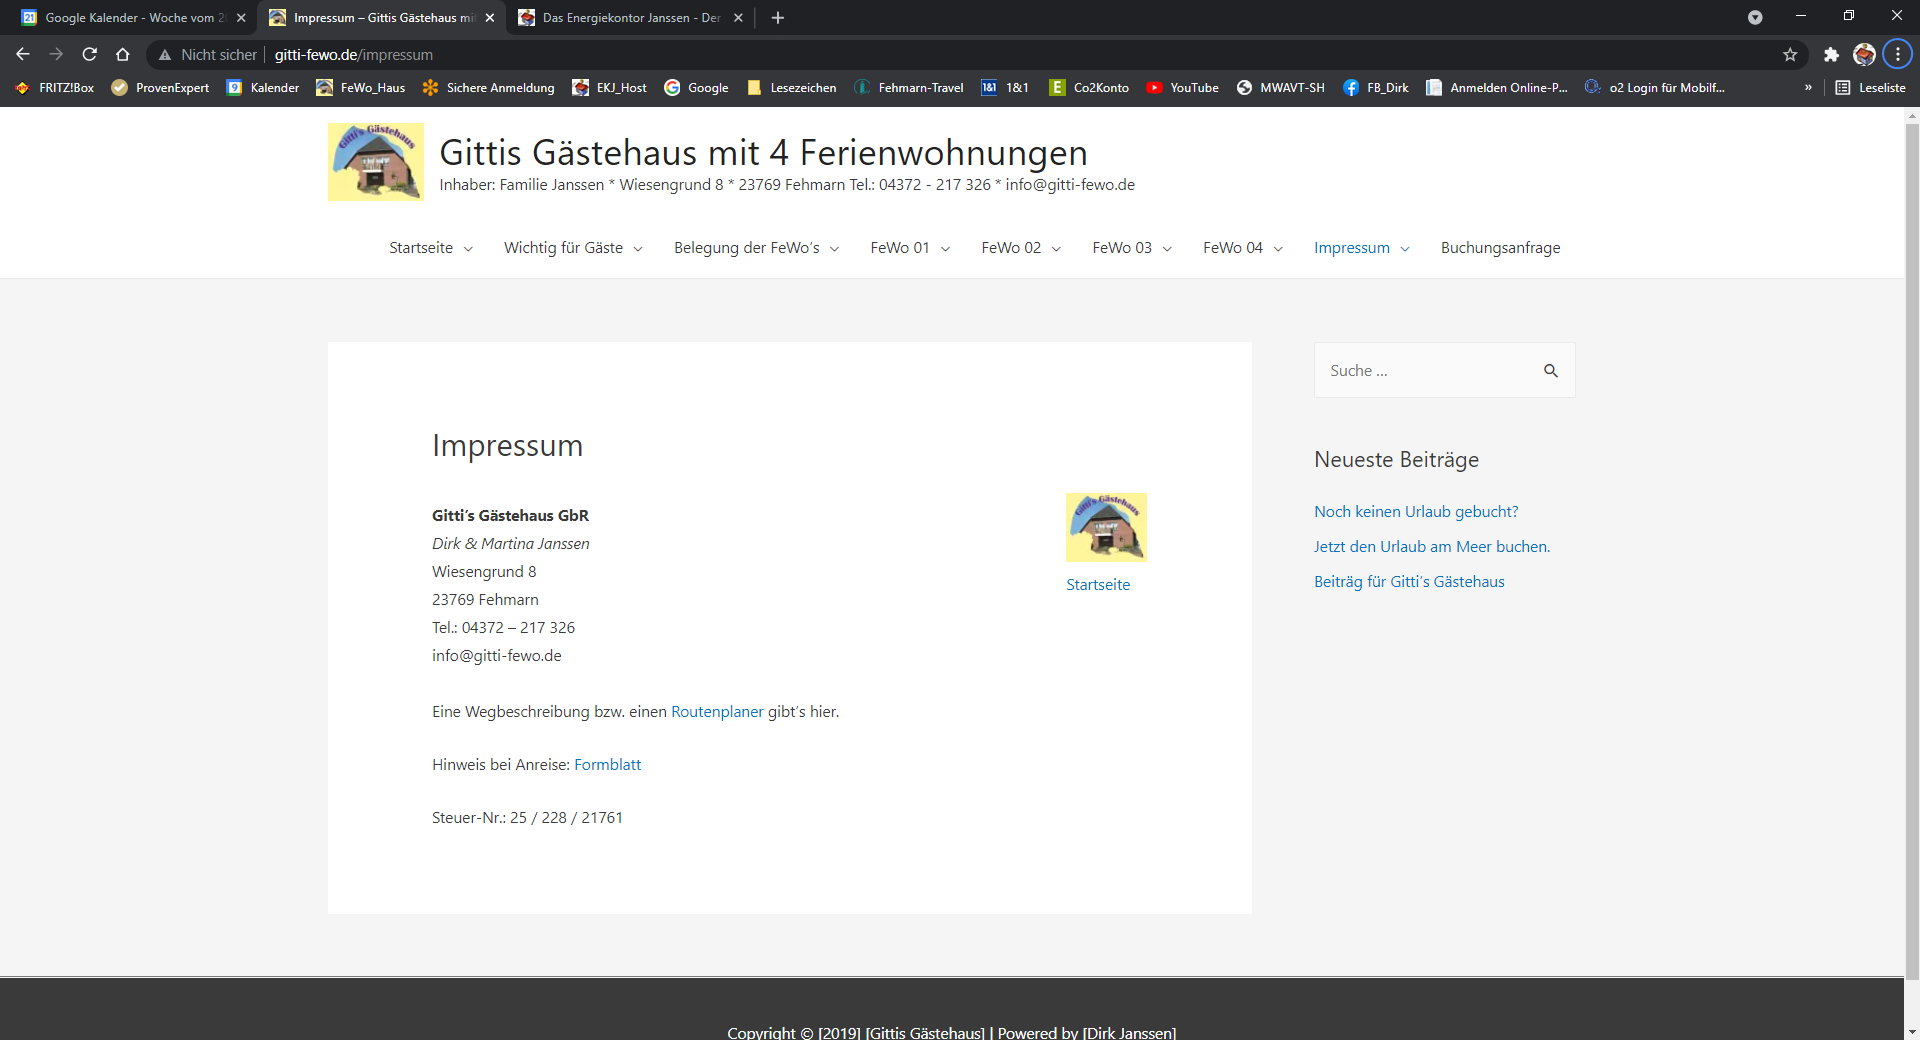Viewport: 1920px width, 1040px height.
Task: Open the Leseliste reading list
Action: [x=1870, y=88]
